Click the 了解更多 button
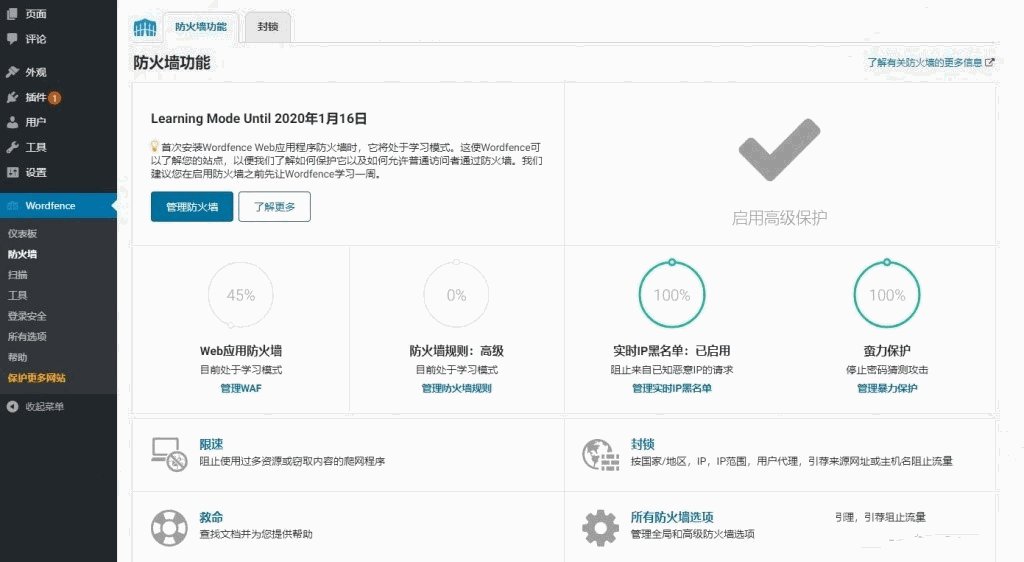Image resolution: width=1024 pixels, height=562 pixels. (x=274, y=207)
